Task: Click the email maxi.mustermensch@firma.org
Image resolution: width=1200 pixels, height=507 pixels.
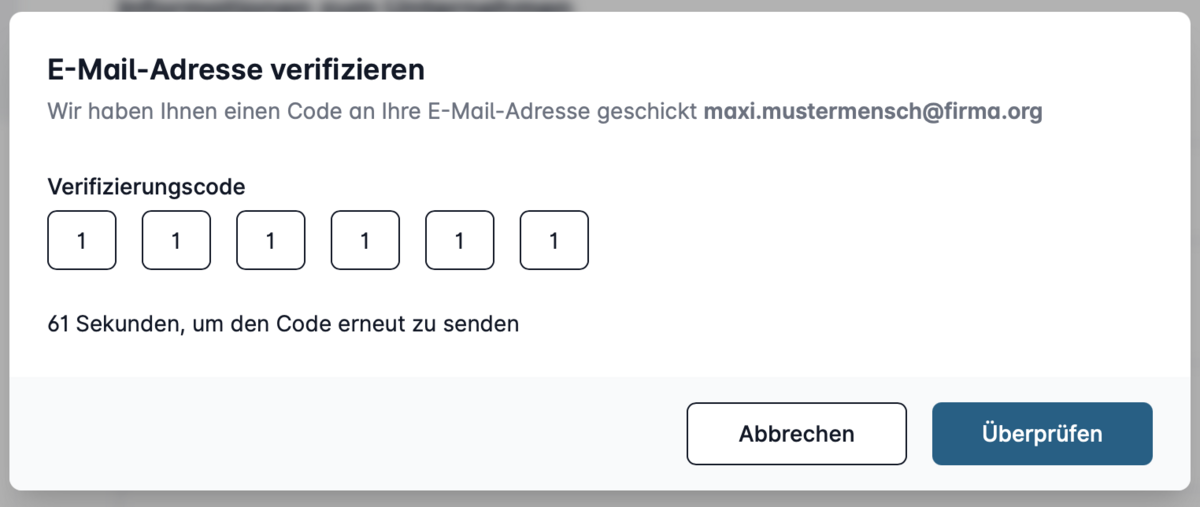Action: (x=873, y=110)
